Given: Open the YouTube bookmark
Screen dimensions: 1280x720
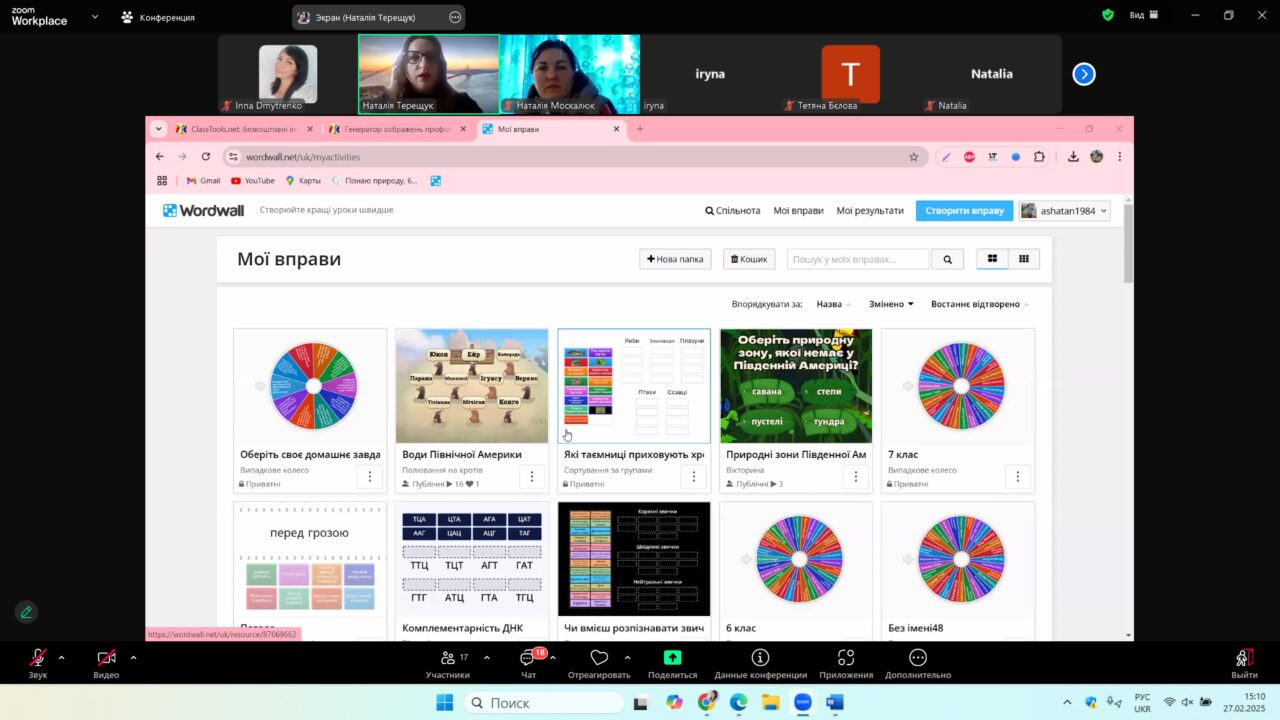Looking at the screenshot, I should [252, 181].
